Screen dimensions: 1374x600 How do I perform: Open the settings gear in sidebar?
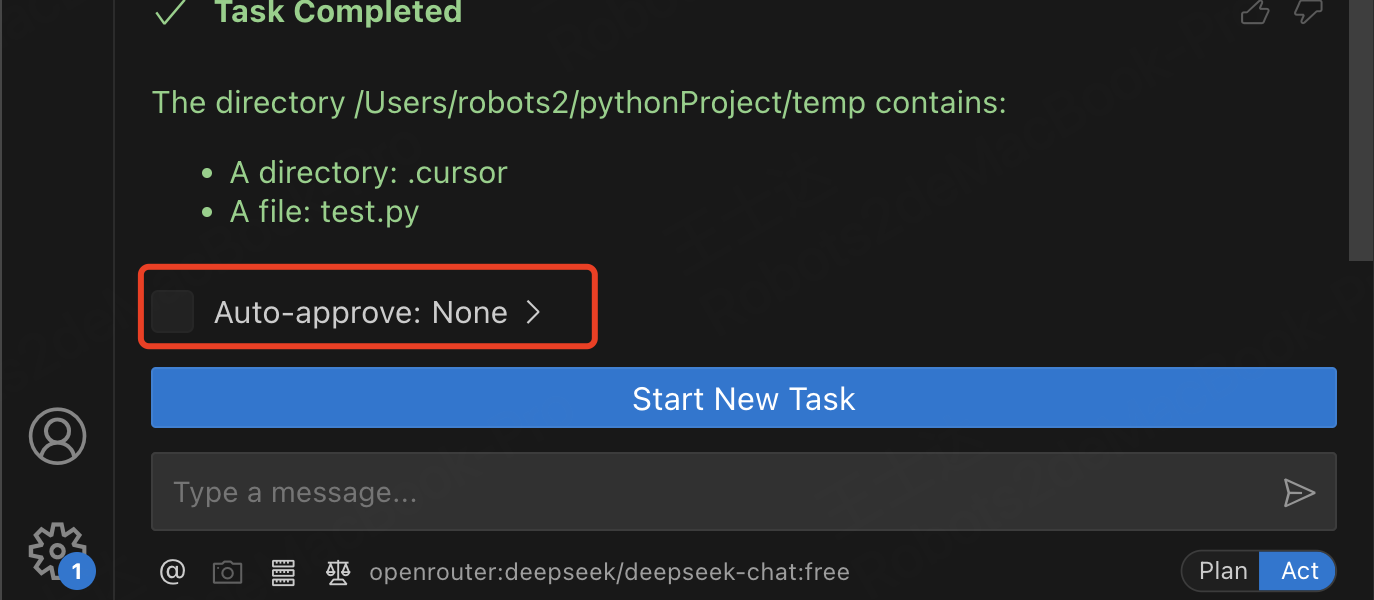click(56, 551)
